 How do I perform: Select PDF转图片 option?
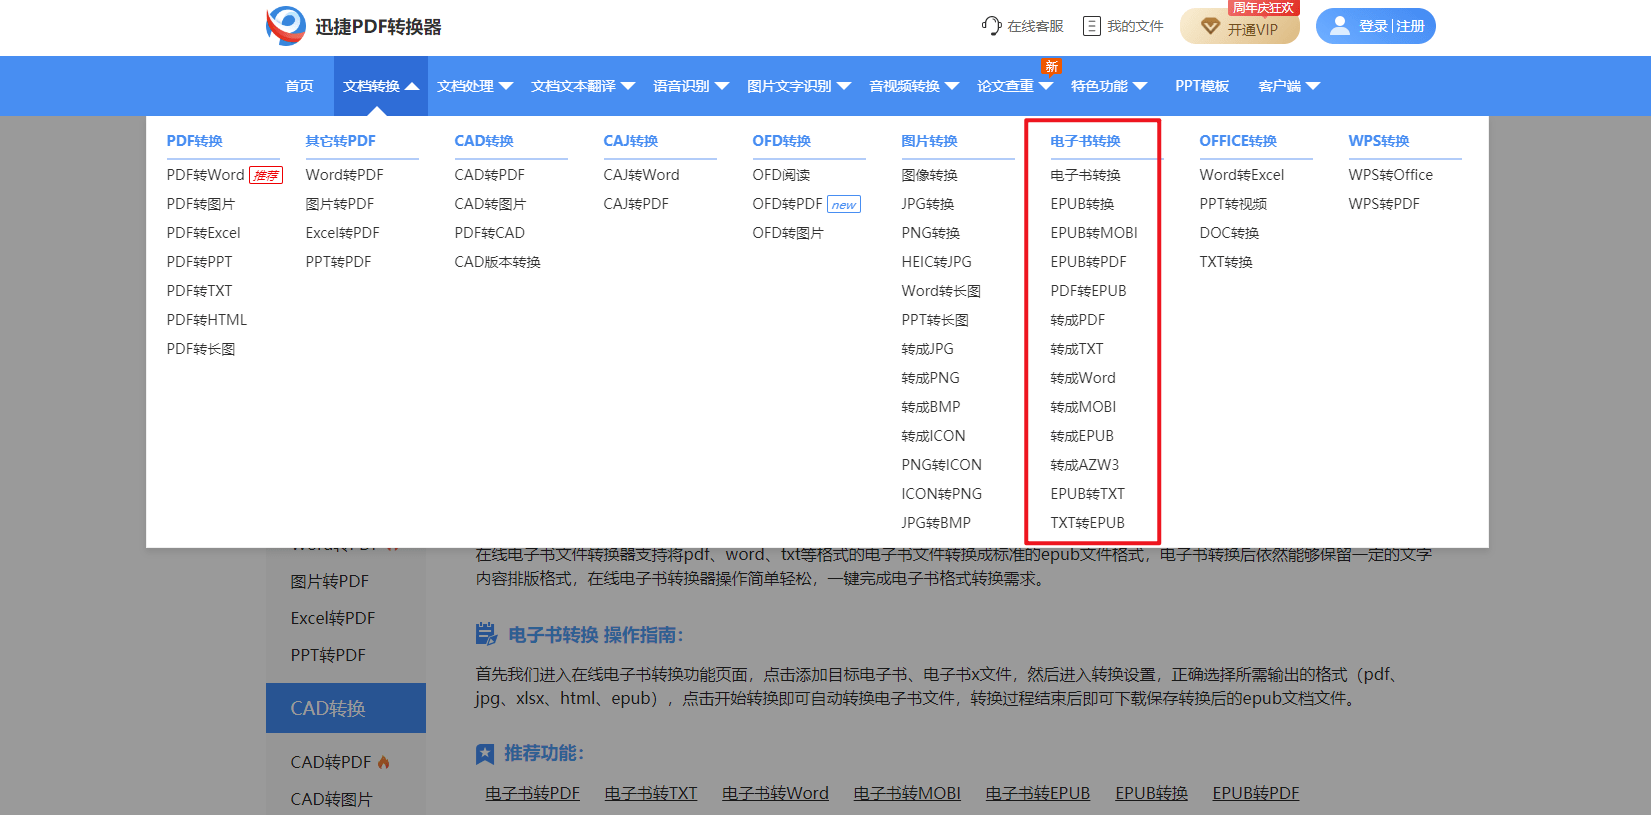pos(201,204)
